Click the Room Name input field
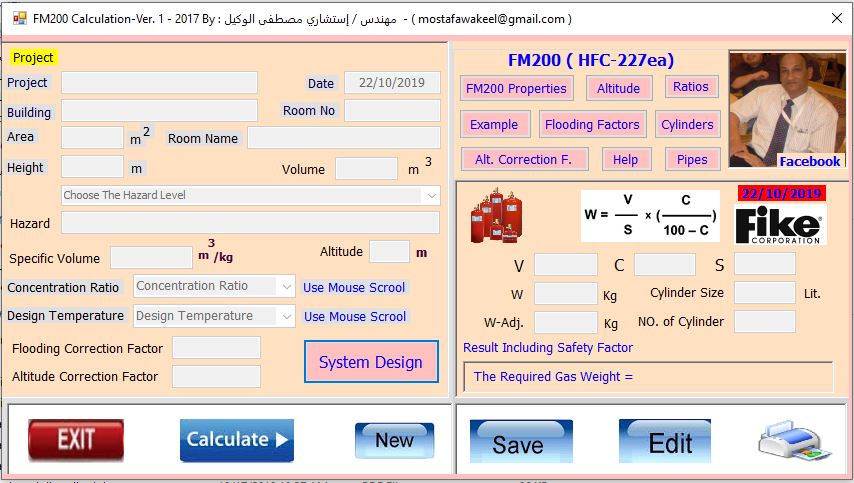Screen dimensions: 854x483 click(344, 137)
